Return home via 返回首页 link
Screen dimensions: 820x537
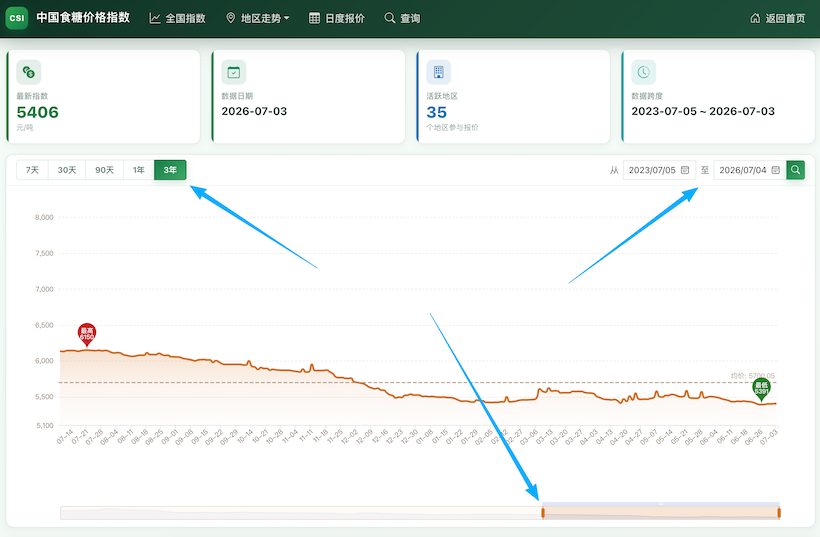778,18
